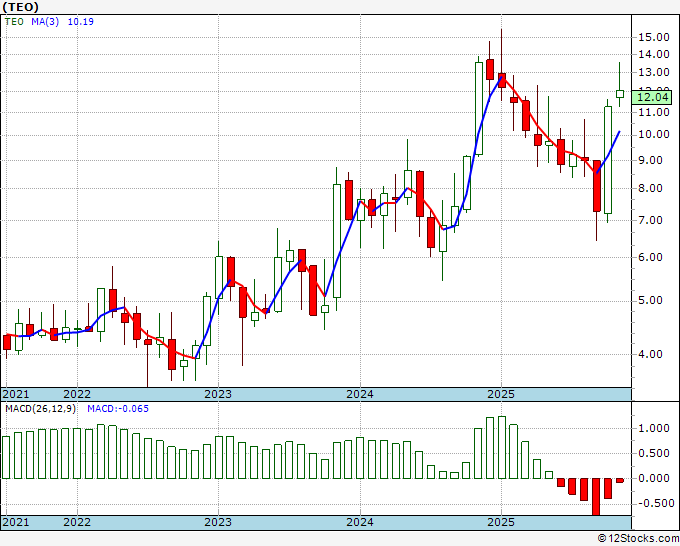The height and width of the screenshot is (546, 680).
Task: Click the 2025 label on the MACD timeline
Action: coord(501,522)
